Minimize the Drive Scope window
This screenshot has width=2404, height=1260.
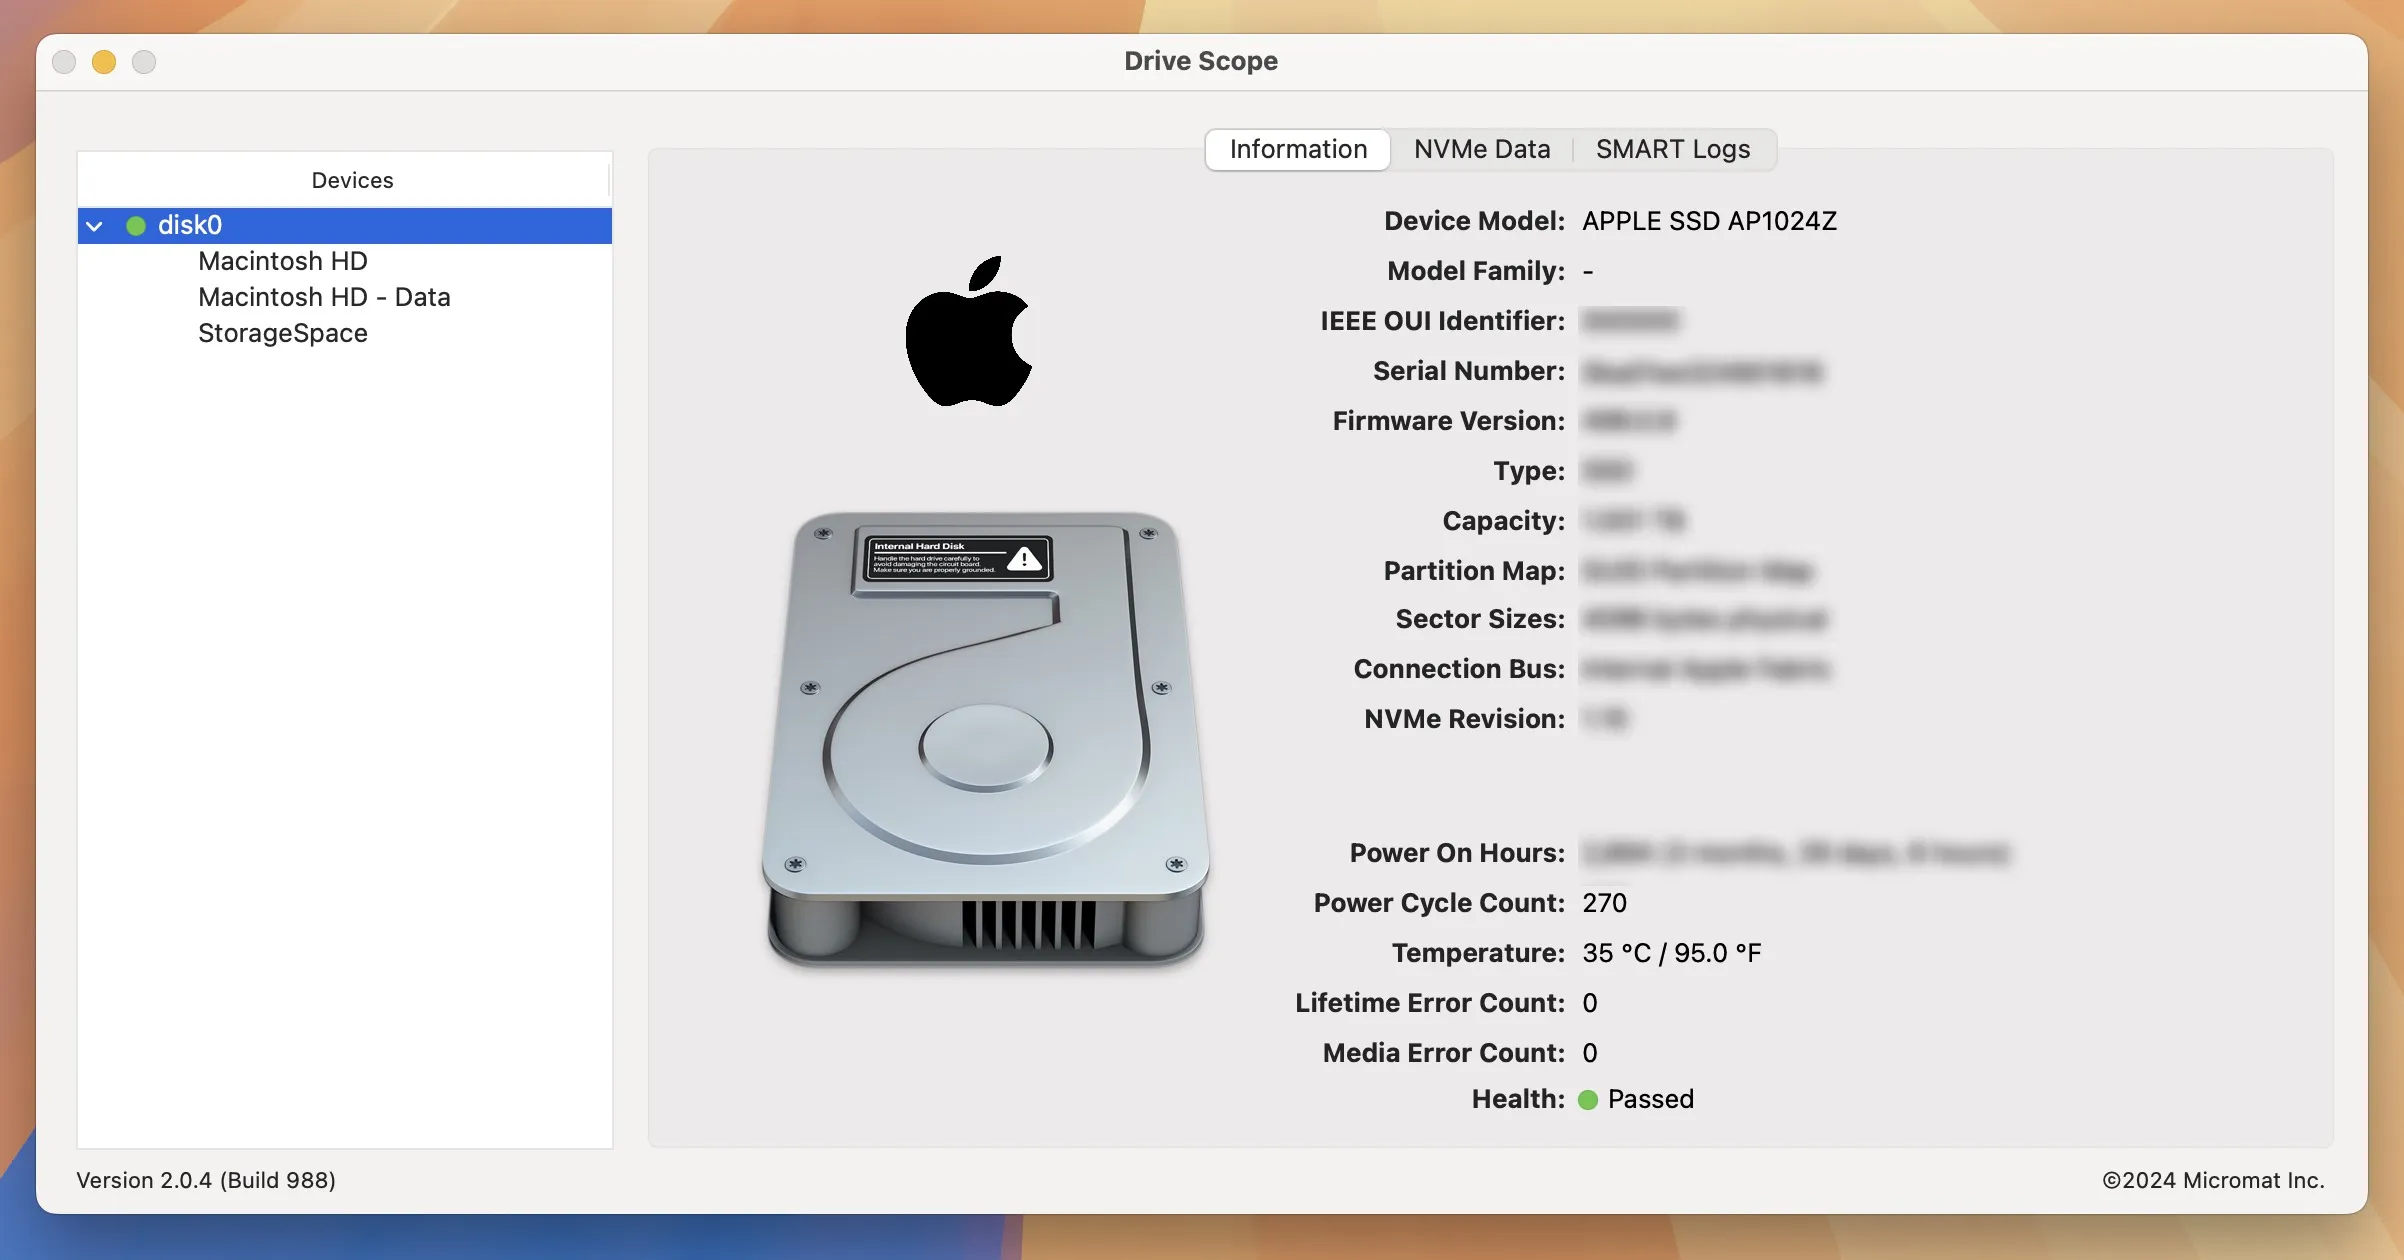click(x=104, y=62)
